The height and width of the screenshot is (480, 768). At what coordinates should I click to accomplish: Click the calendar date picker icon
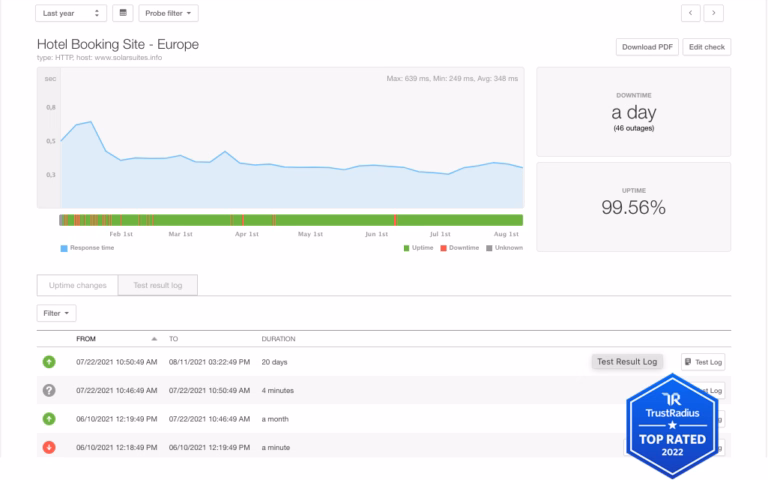click(123, 13)
